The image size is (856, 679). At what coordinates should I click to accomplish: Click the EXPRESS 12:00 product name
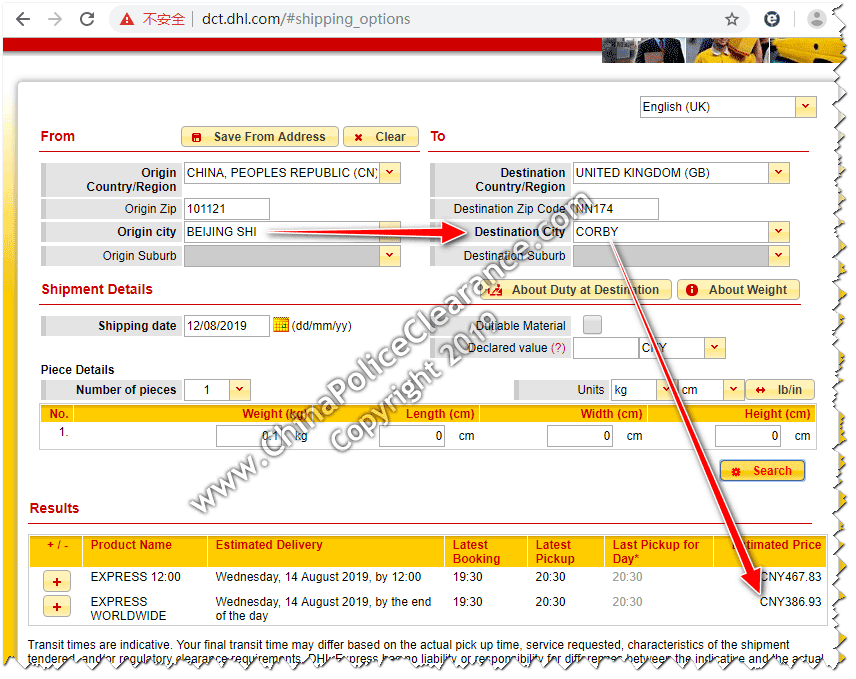(x=135, y=577)
